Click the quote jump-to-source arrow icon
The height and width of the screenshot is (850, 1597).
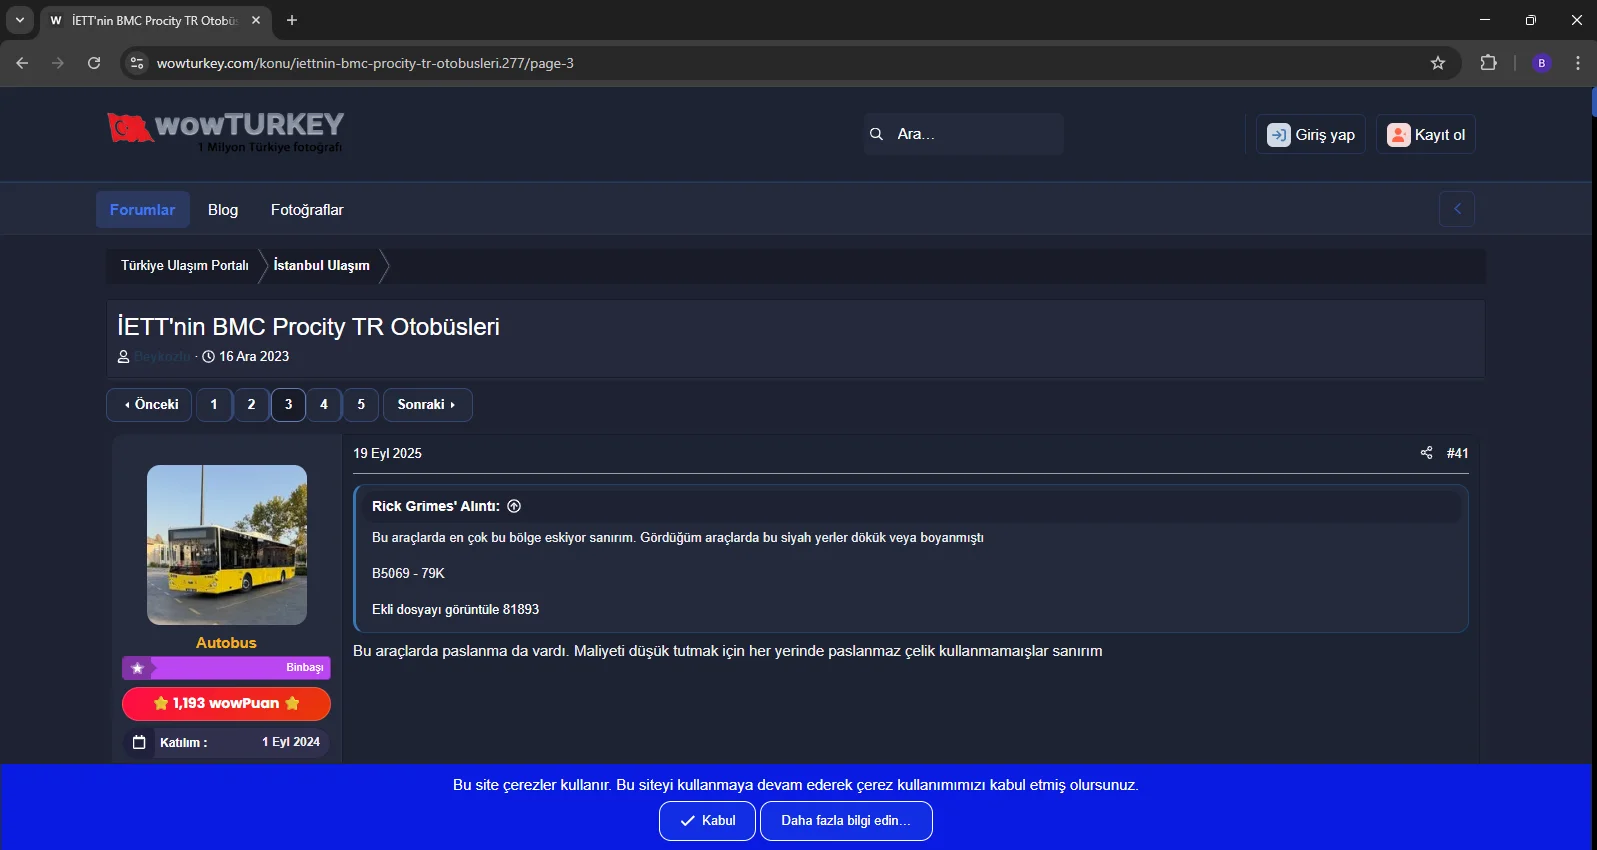coord(514,506)
